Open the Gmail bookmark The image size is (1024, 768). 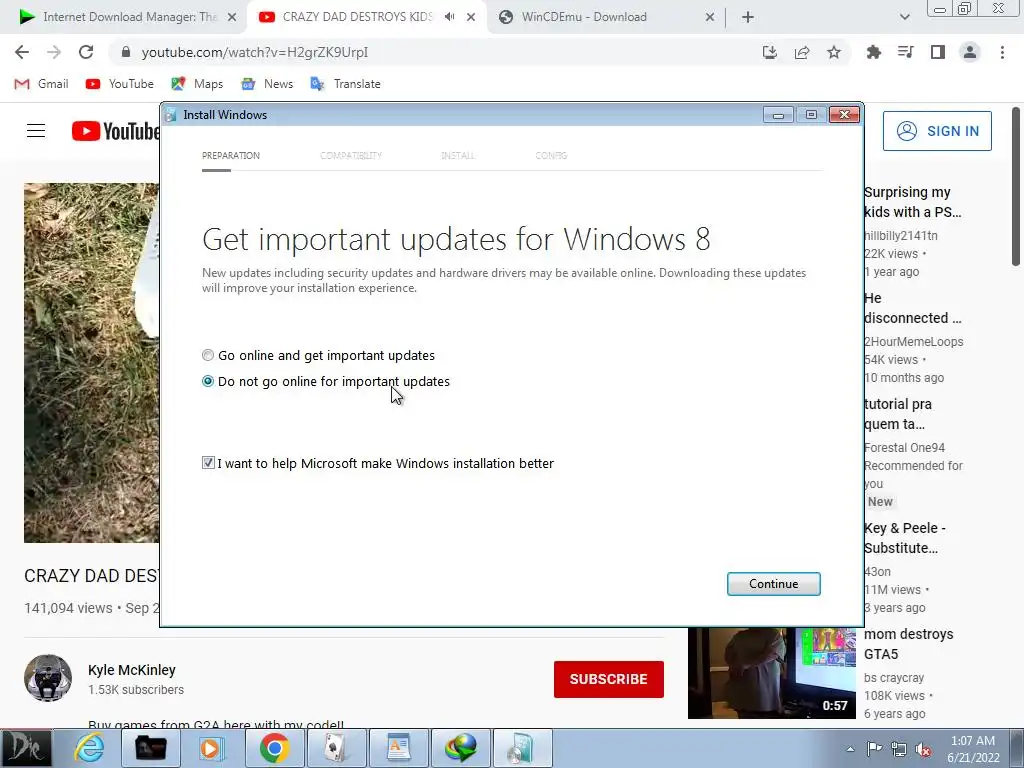[41, 84]
